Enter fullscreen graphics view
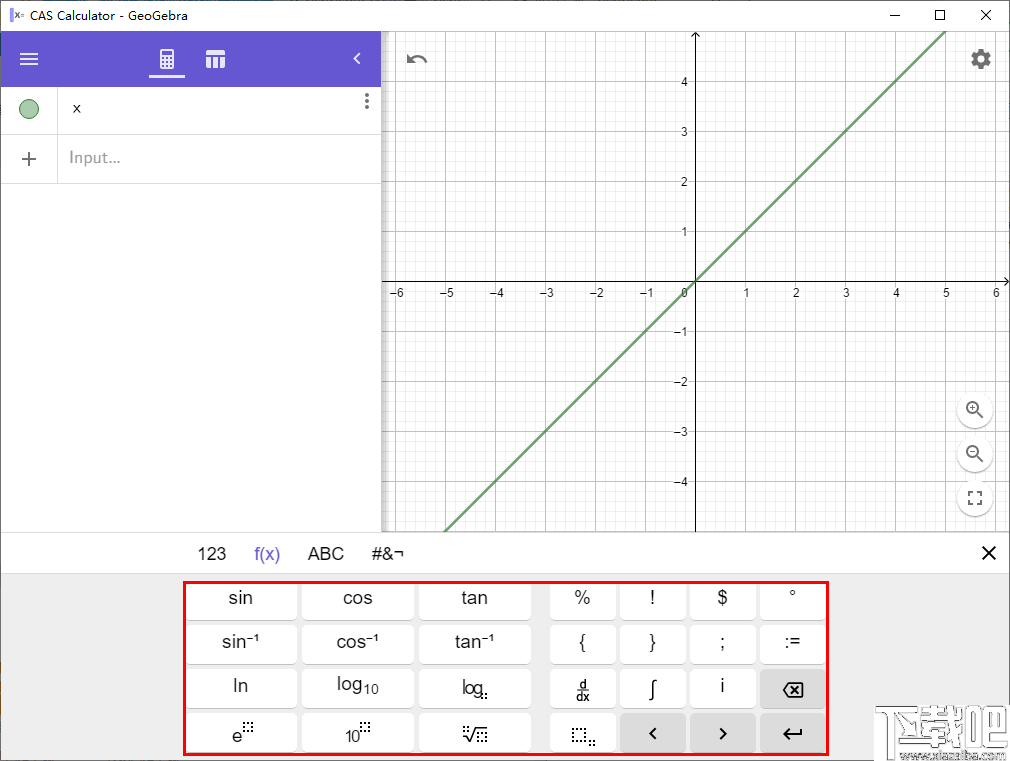 pyautogui.click(x=974, y=498)
